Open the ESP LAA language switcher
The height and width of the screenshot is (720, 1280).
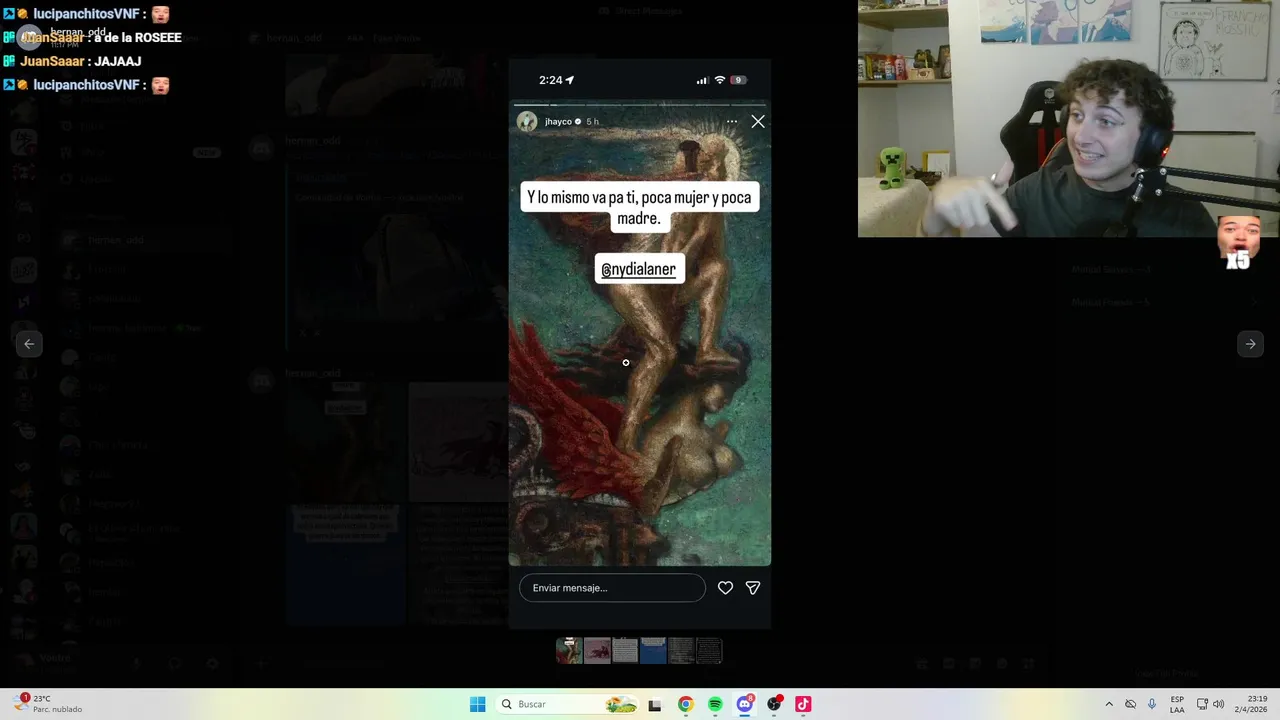click(1177, 704)
